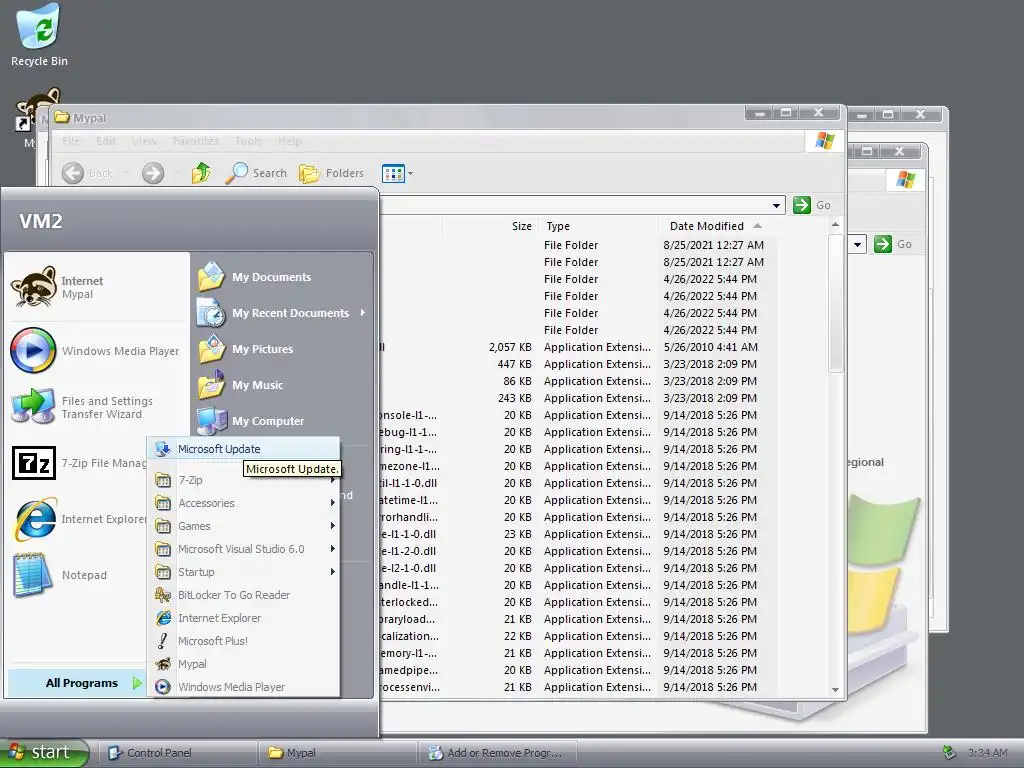Click the Forward navigation arrow
The width and height of the screenshot is (1024, 768).
153,173
